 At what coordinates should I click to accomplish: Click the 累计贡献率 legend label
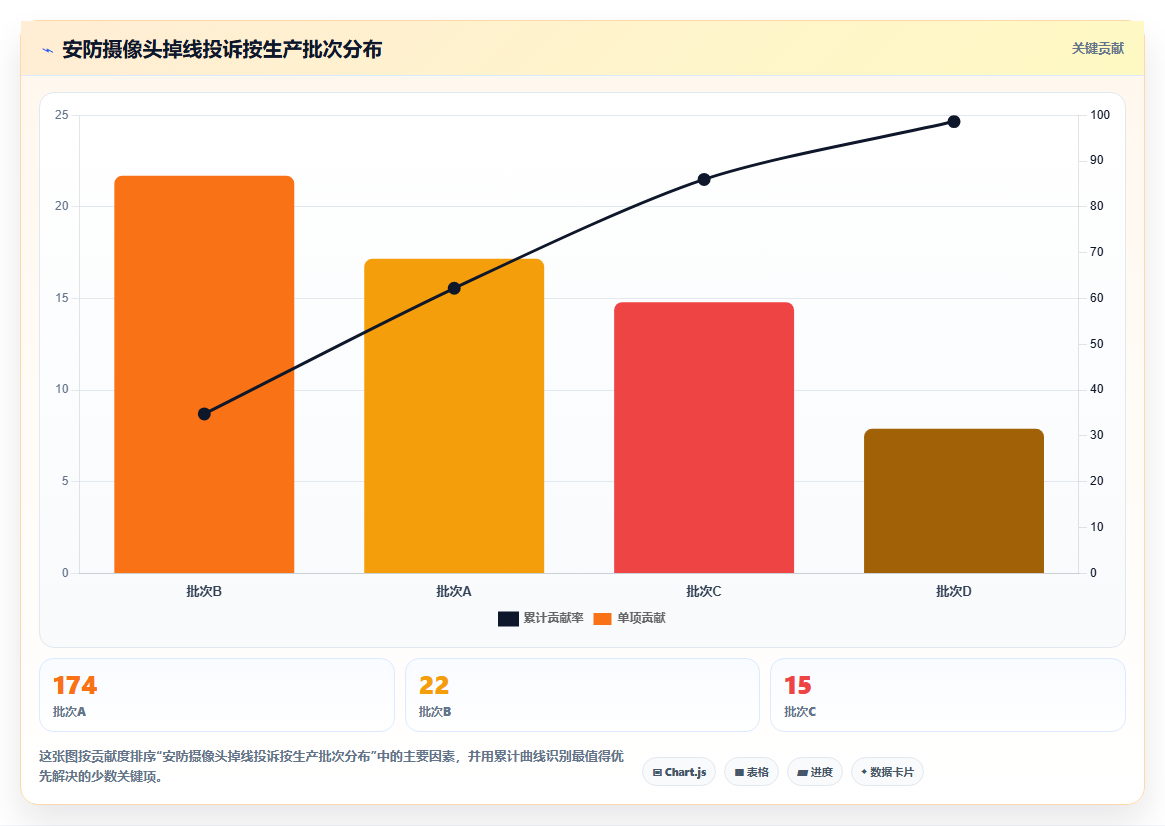click(x=554, y=618)
